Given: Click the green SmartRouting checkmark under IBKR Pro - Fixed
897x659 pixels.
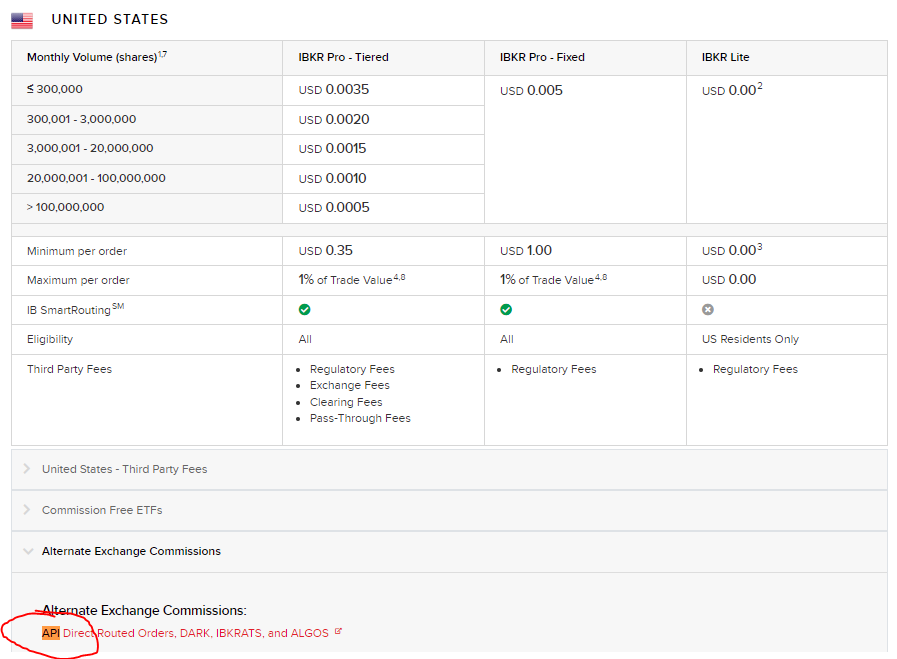Looking at the screenshot, I should click(x=506, y=309).
